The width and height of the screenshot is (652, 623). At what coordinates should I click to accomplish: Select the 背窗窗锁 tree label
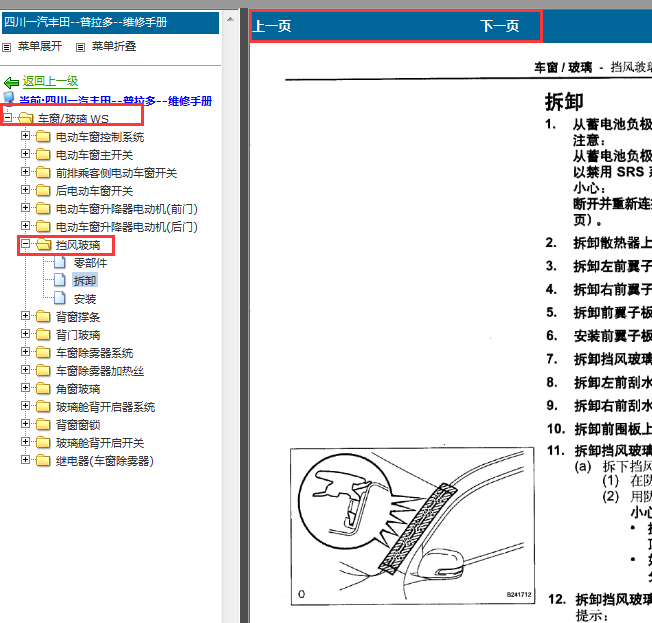click(x=78, y=425)
